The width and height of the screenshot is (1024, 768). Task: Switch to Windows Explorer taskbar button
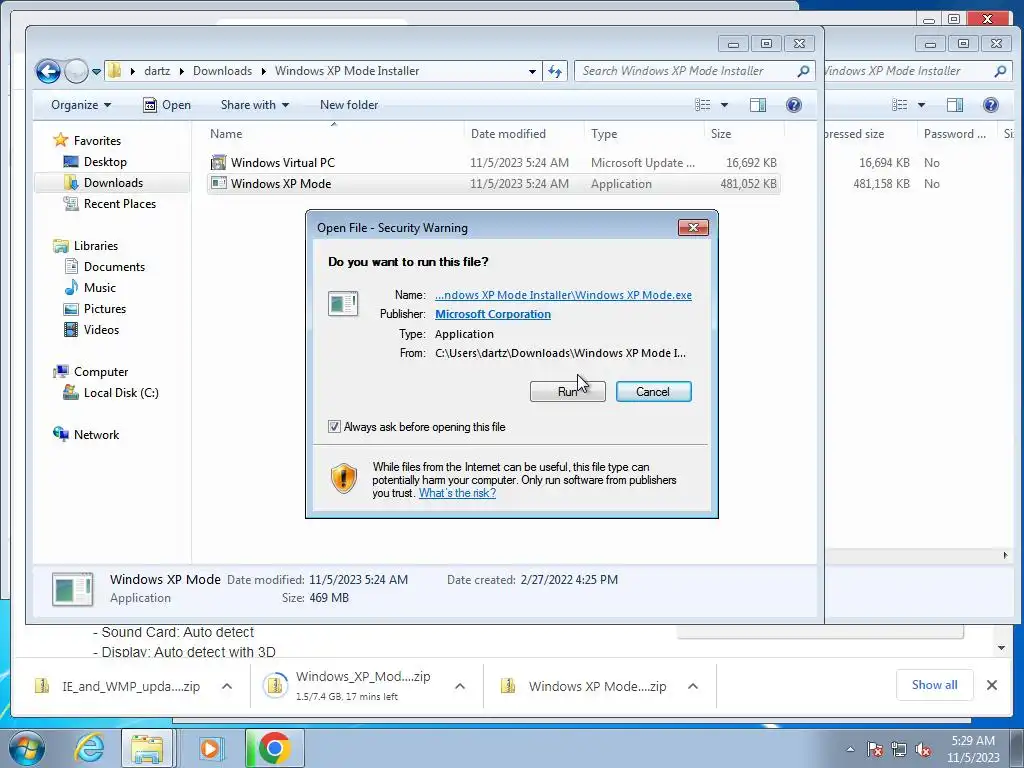148,748
